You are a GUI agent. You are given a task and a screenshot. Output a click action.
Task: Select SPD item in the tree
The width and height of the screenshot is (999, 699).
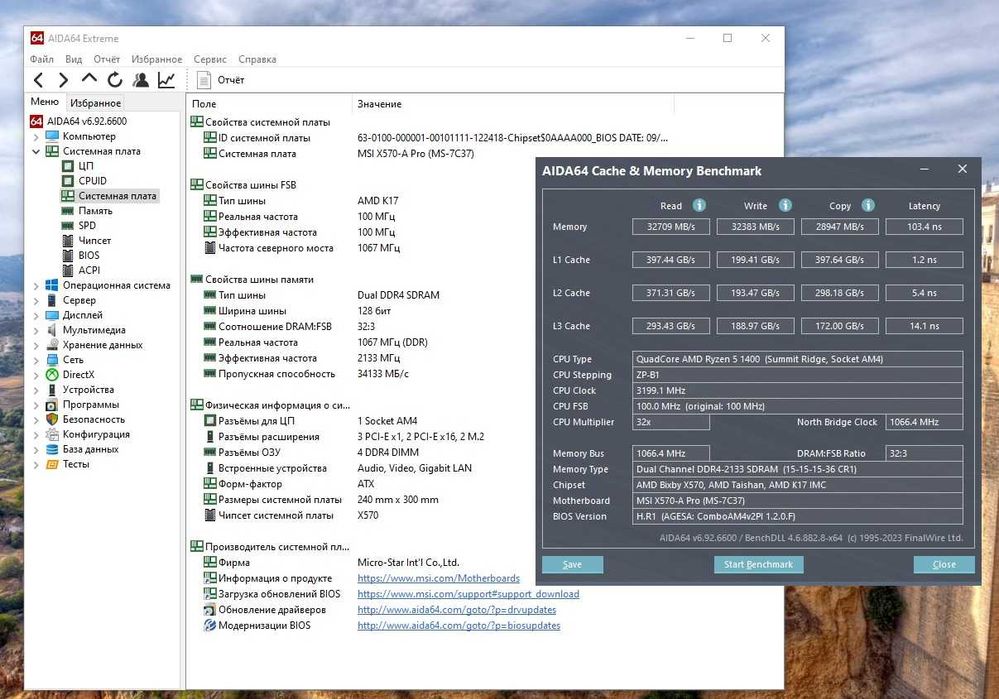[x=87, y=226]
